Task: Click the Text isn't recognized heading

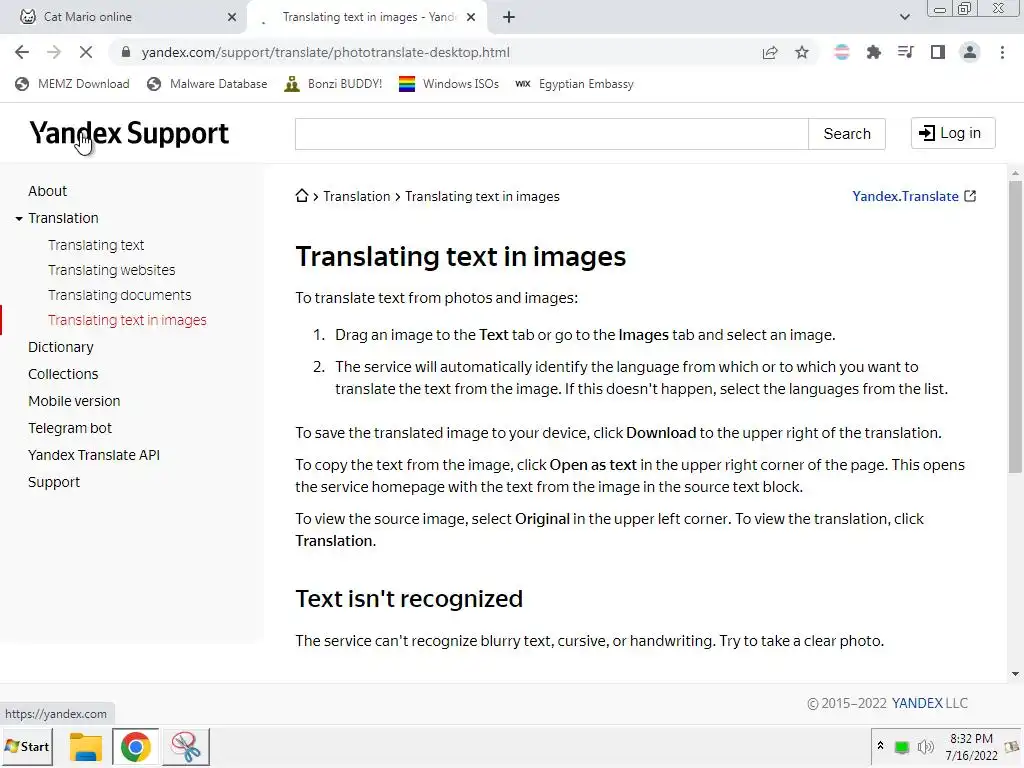Action: 409,599
